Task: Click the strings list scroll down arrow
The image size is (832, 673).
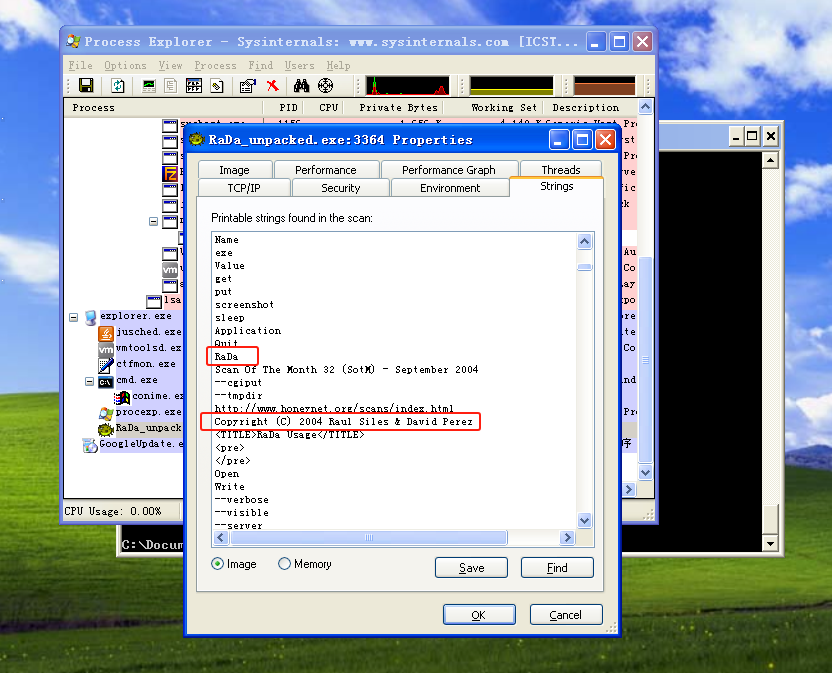Action: coord(585,521)
